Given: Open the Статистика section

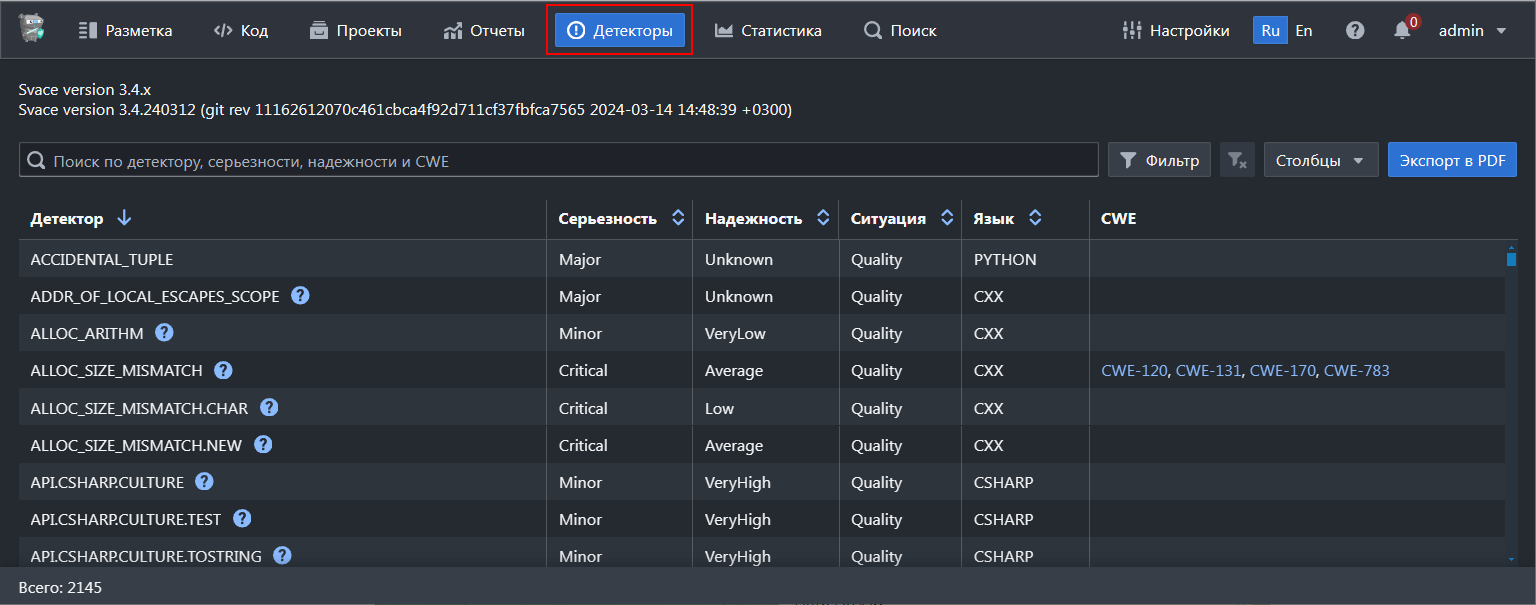Looking at the screenshot, I should click(x=768, y=31).
